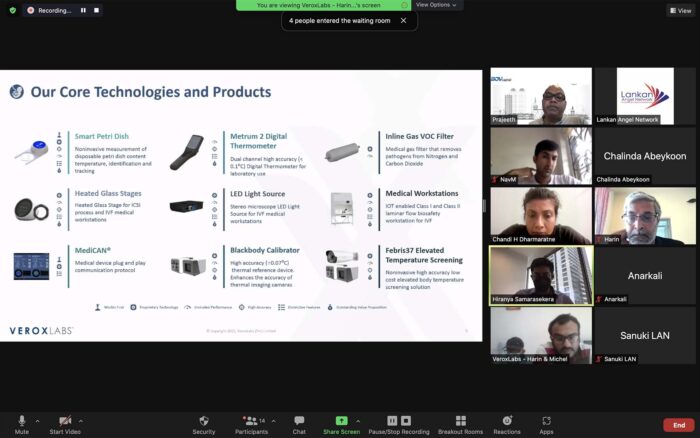
Task: Expand video options arrow beside Start Video
Action: [81, 420]
